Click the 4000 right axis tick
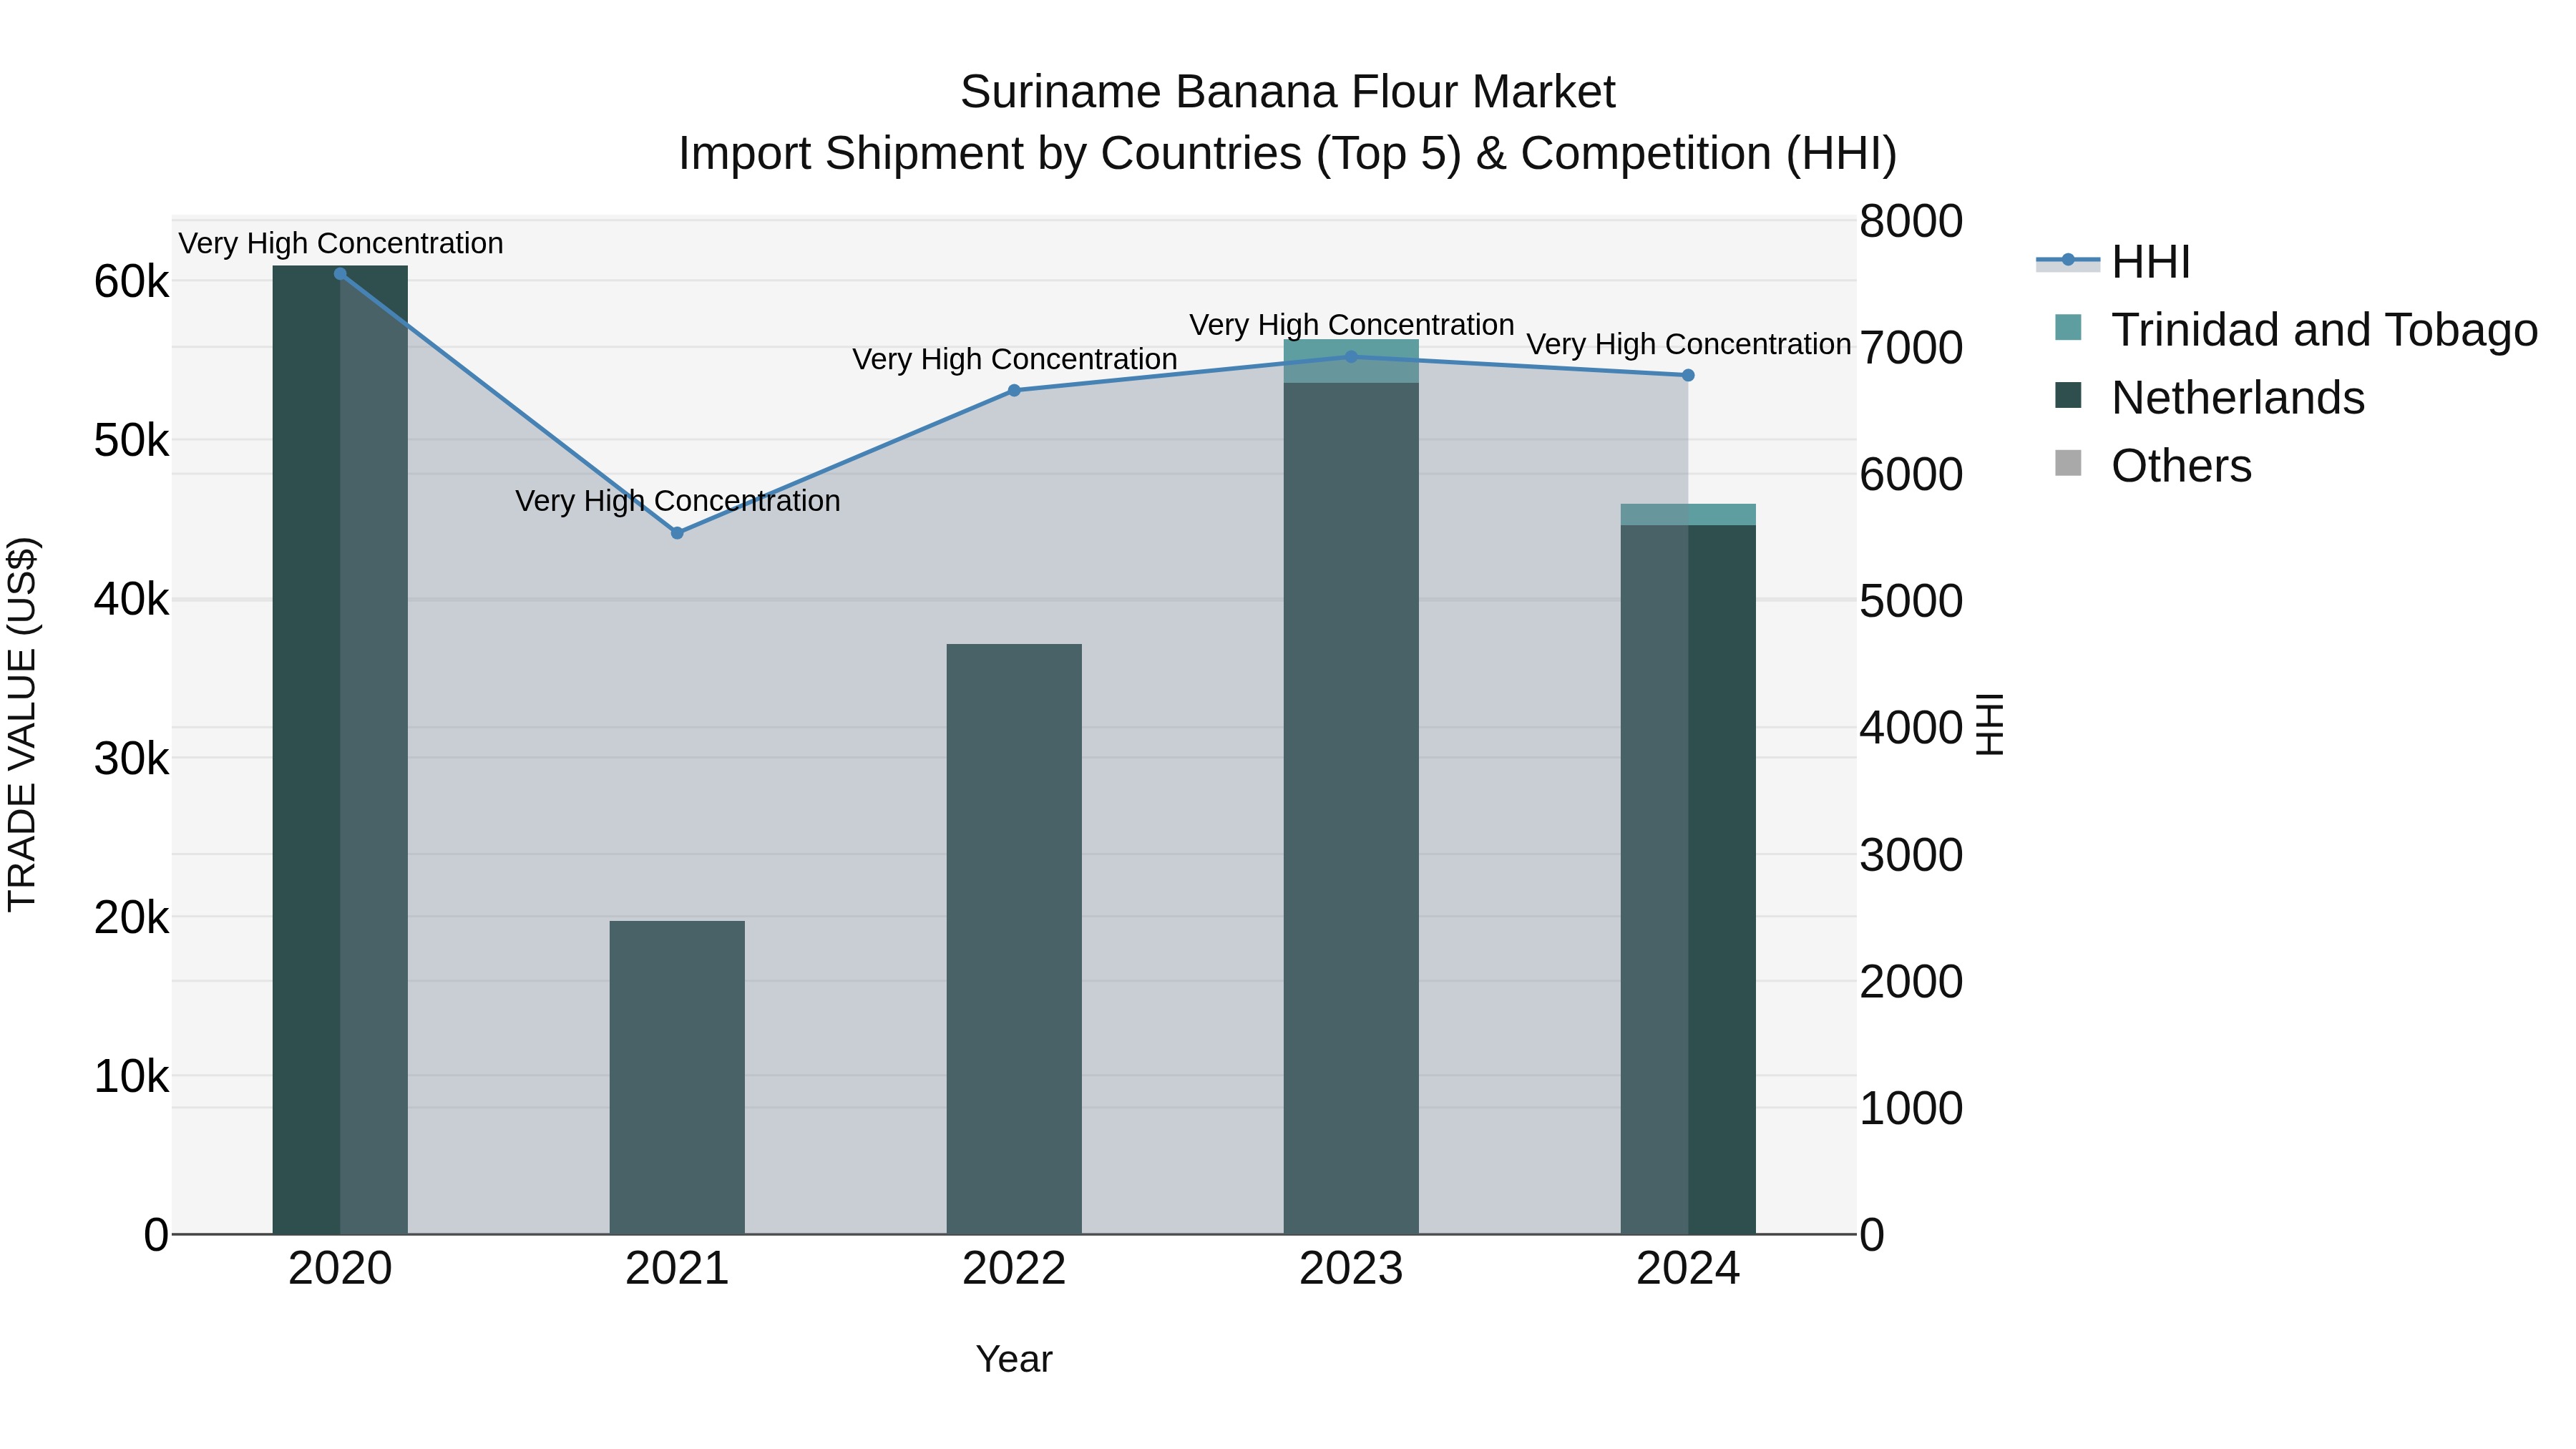This screenshot has width=2576, height=1449. (x=1911, y=728)
